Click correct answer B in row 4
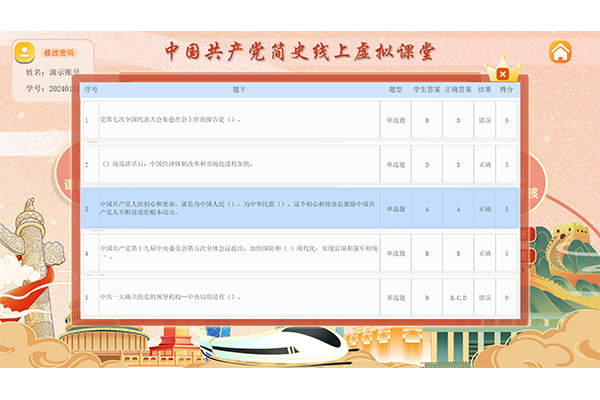This screenshot has height=400, width=600. pyautogui.click(x=458, y=253)
